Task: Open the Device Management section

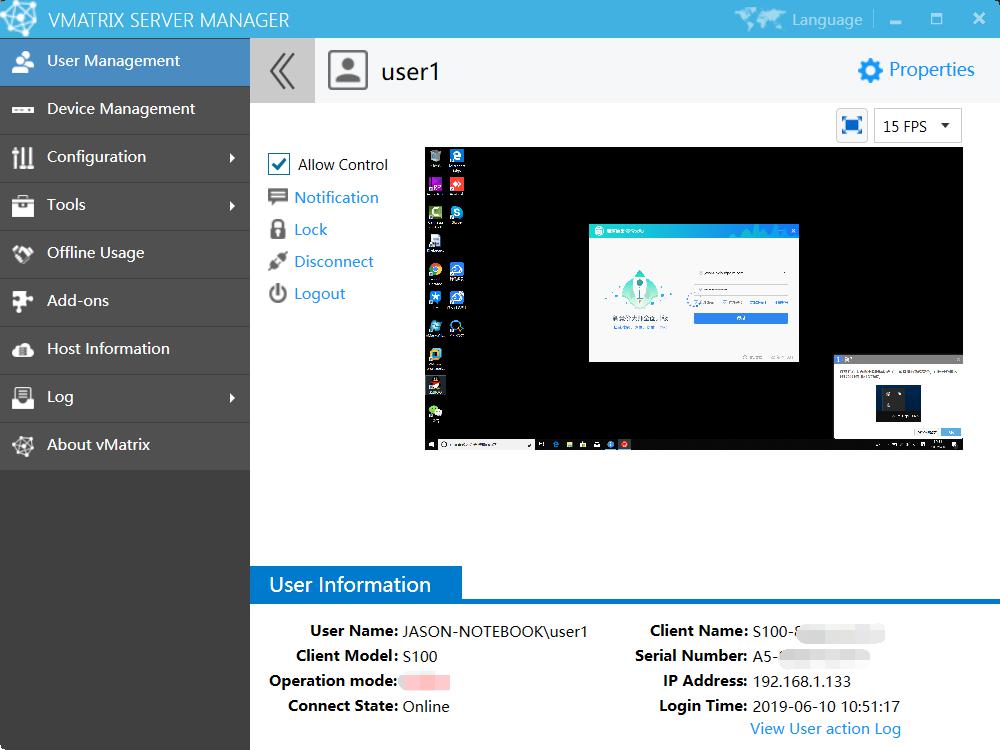Action: coord(125,110)
